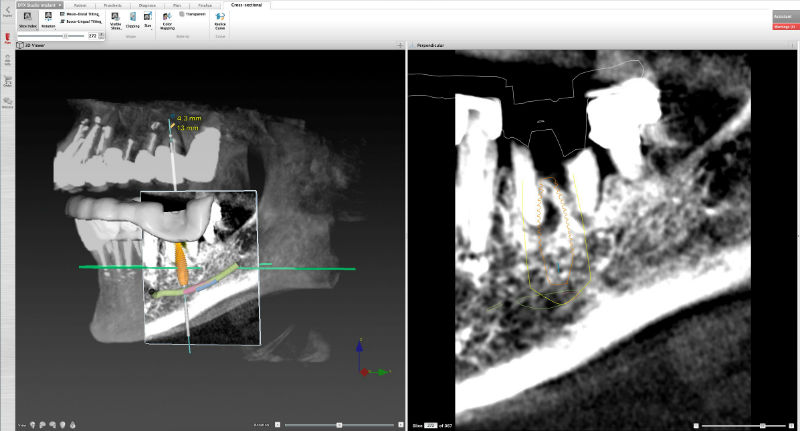
Task: Click the red Warnings button
Action: point(785,25)
